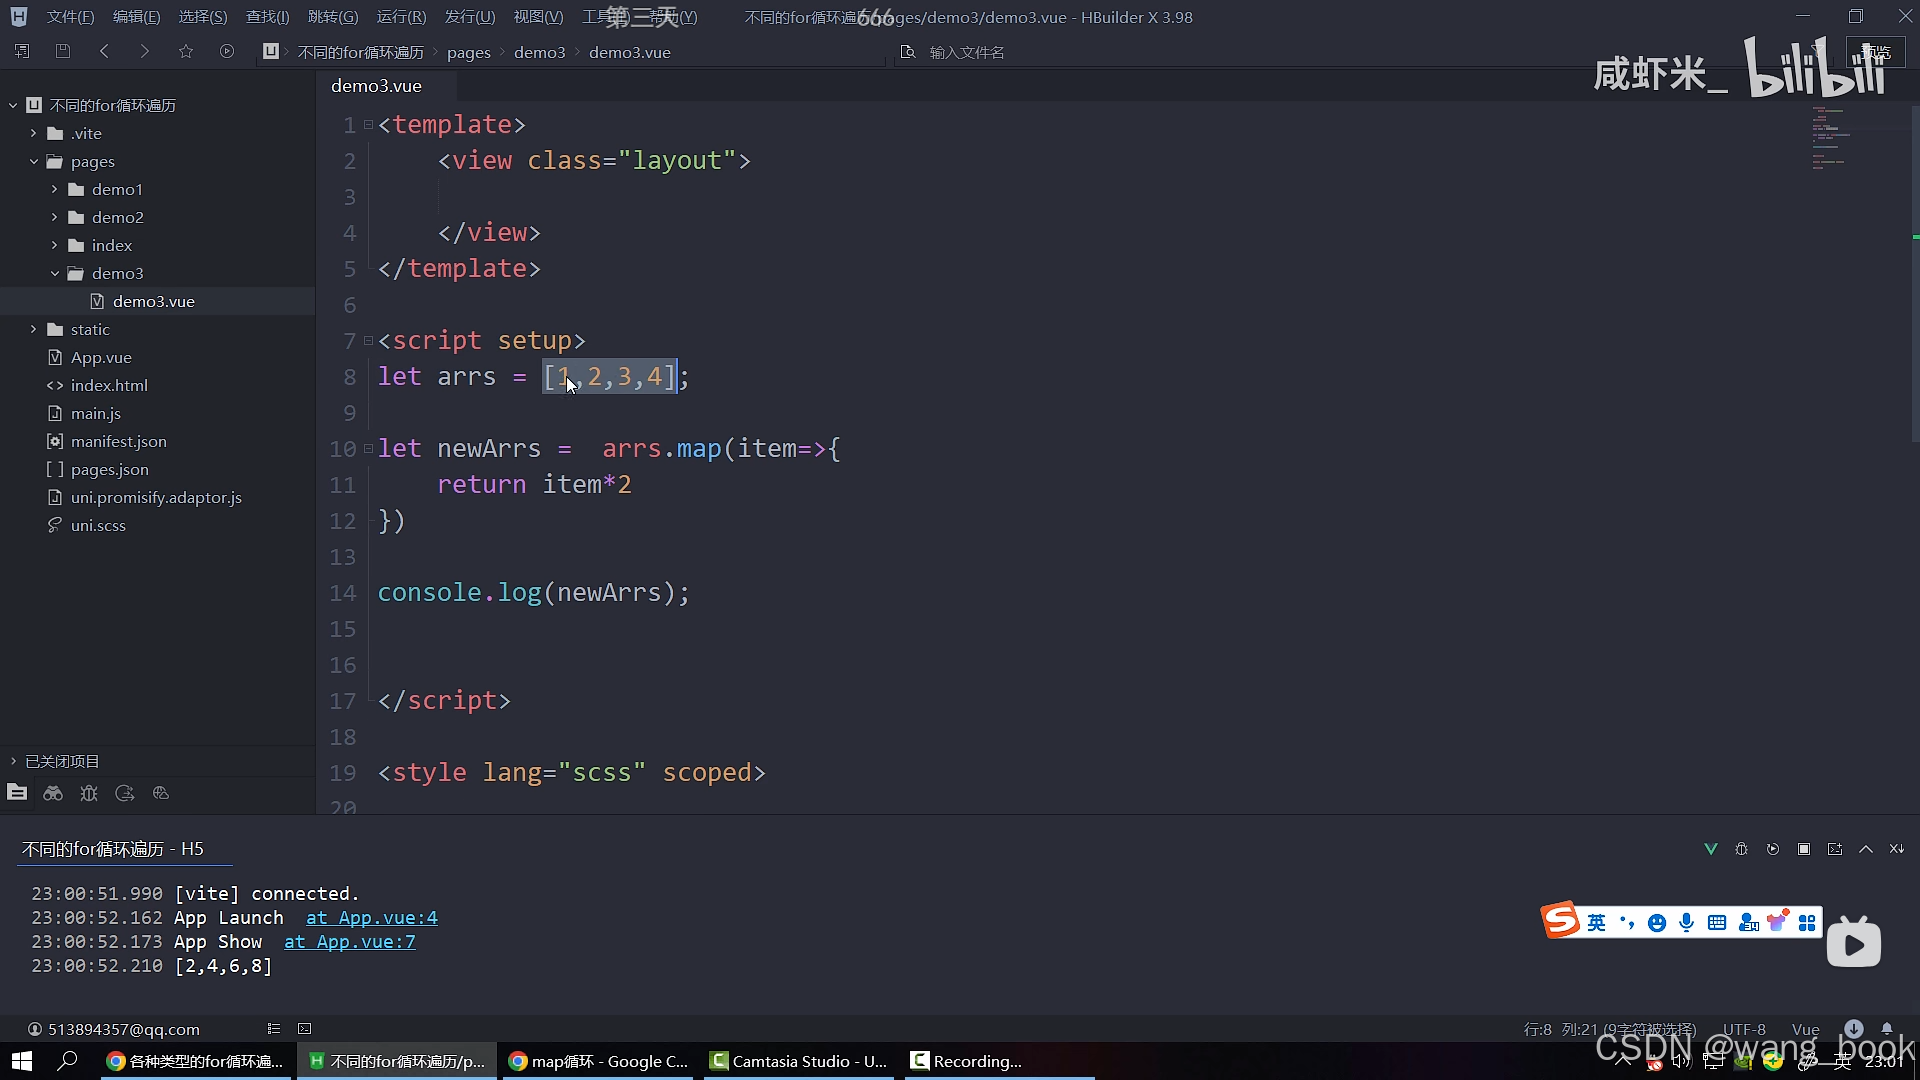This screenshot has height=1080, width=1920.
Task: Collapse the demo3 folder
Action: [55, 273]
